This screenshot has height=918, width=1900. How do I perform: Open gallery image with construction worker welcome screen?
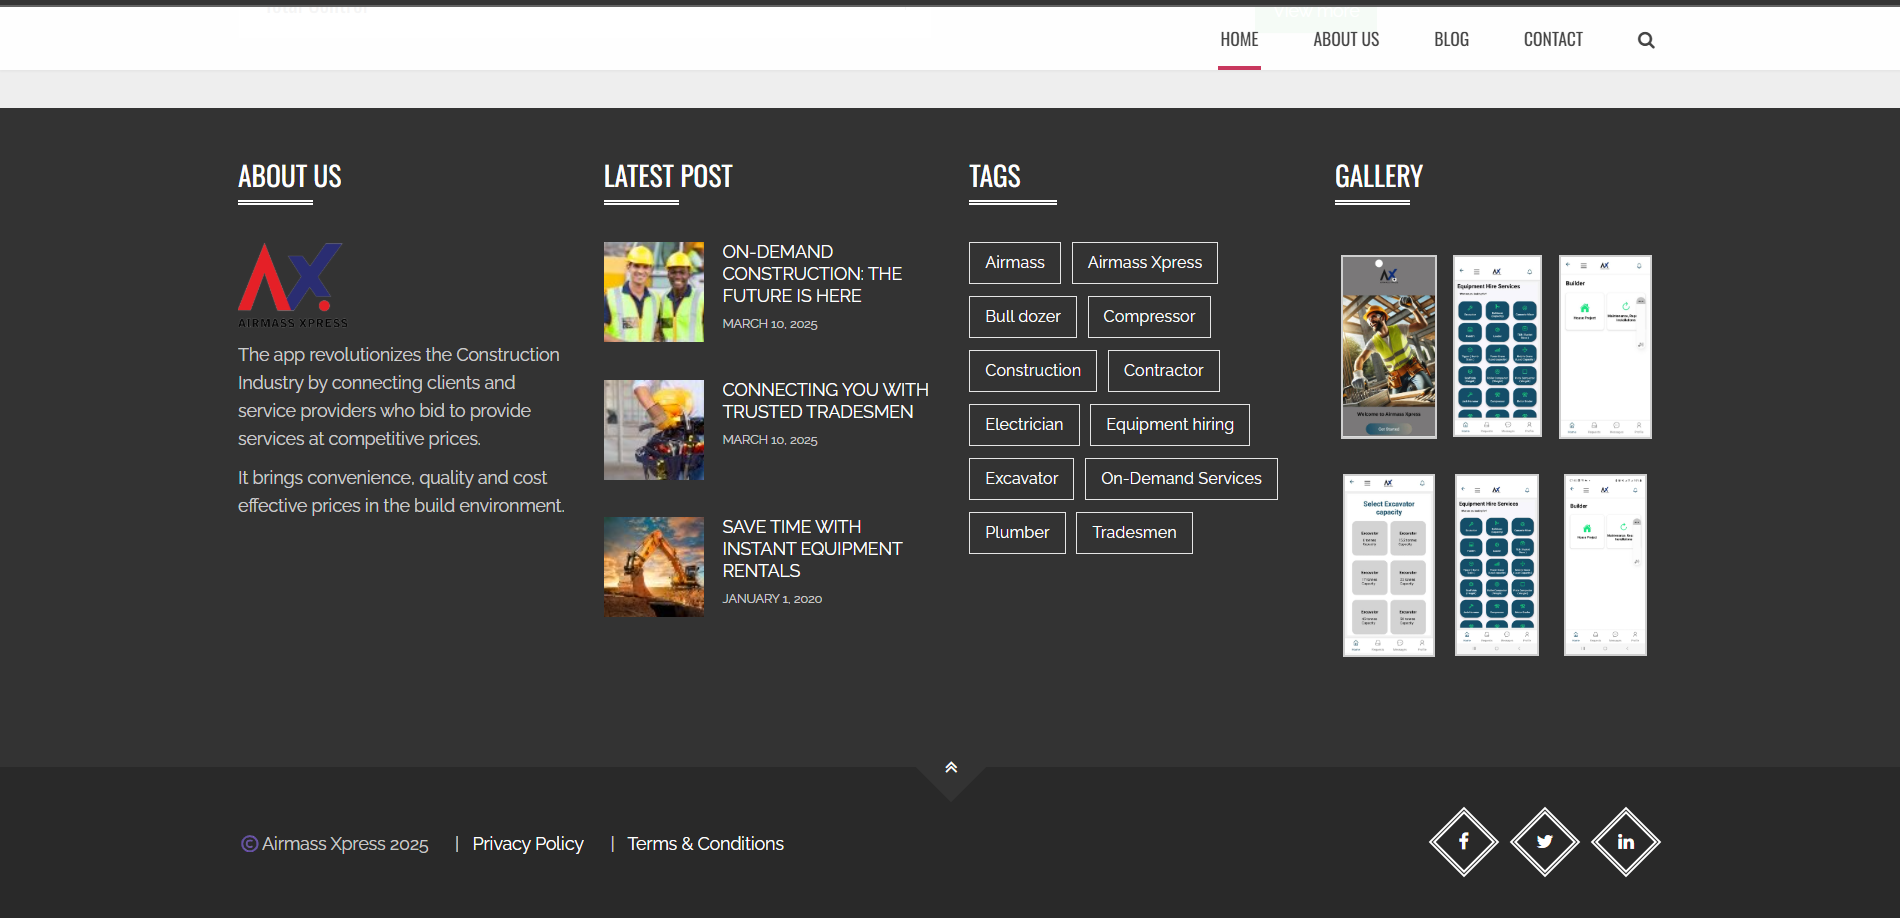(1388, 347)
